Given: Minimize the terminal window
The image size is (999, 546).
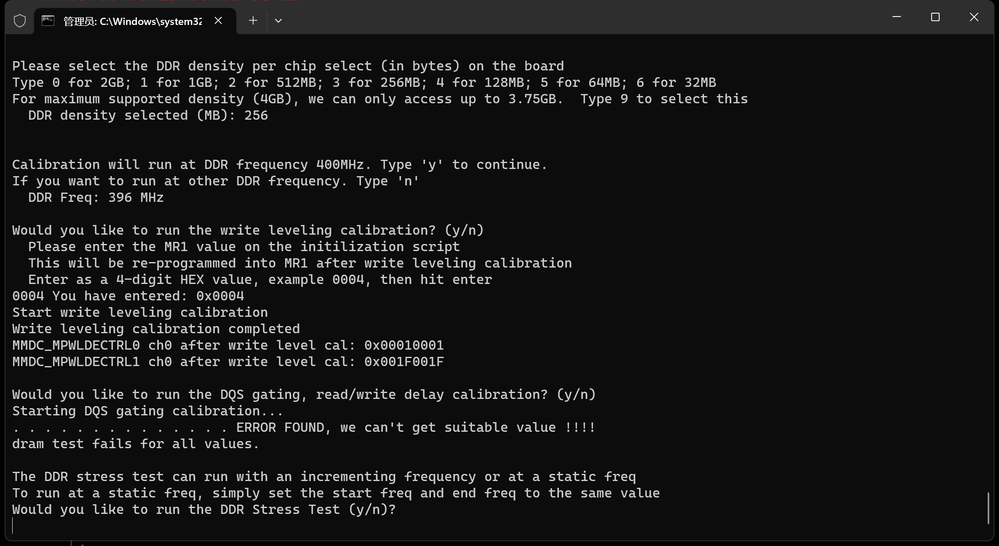Looking at the screenshot, I should (897, 17).
